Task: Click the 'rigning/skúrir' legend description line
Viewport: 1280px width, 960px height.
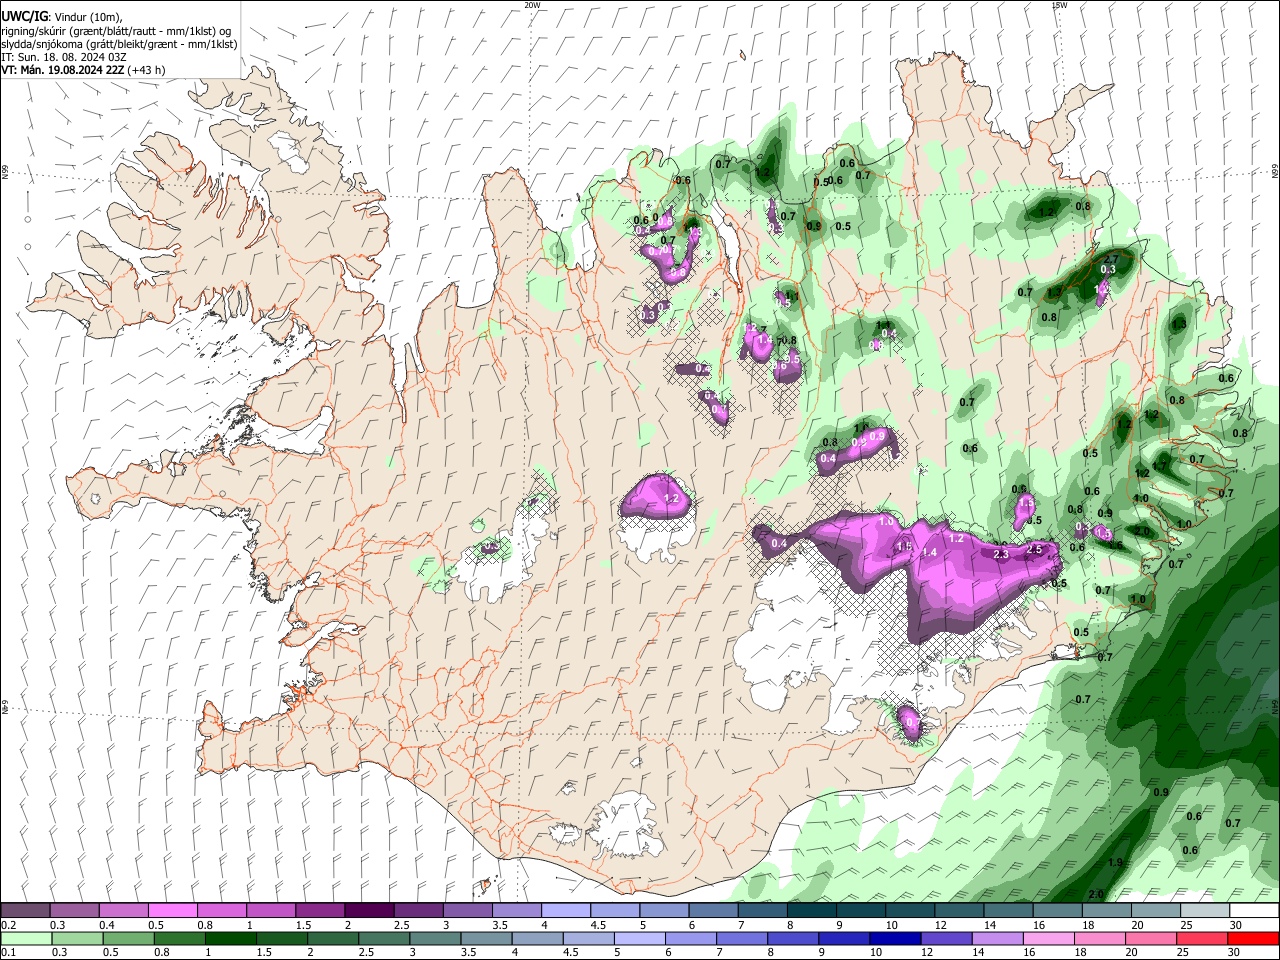Action: click(114, 31)
